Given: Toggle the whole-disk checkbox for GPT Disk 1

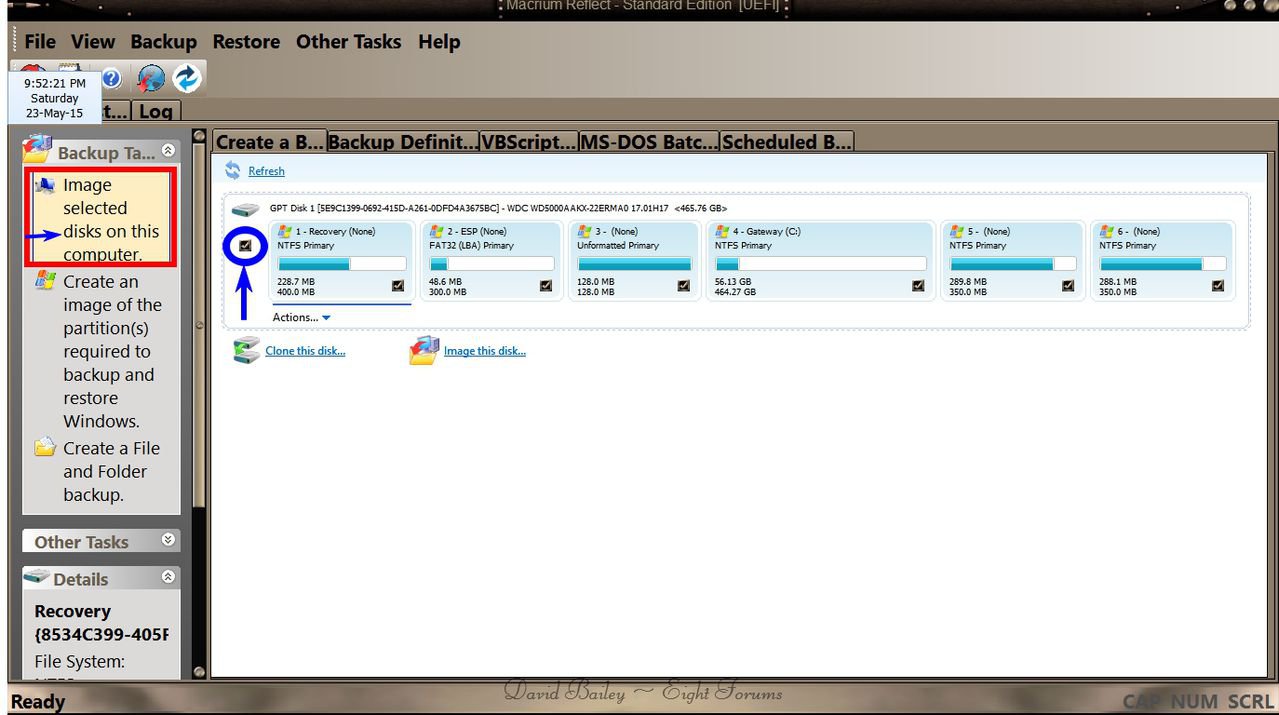Looking at the screenshot, I should pos(246,245).
